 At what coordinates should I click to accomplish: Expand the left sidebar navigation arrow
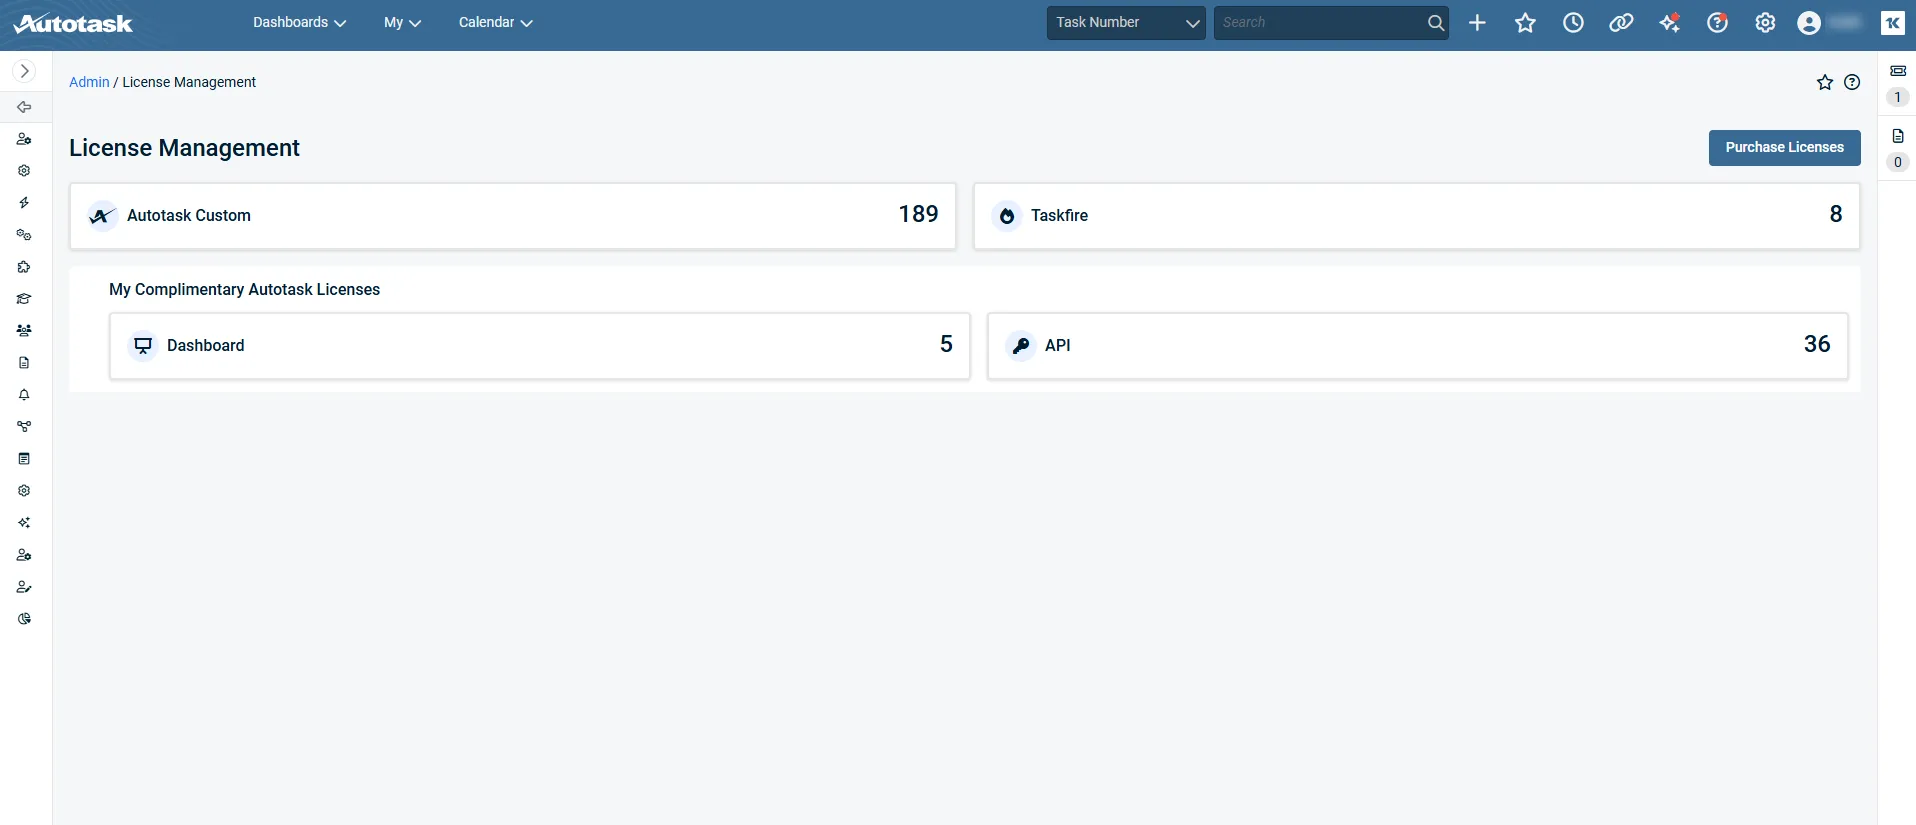click(25, 71)
